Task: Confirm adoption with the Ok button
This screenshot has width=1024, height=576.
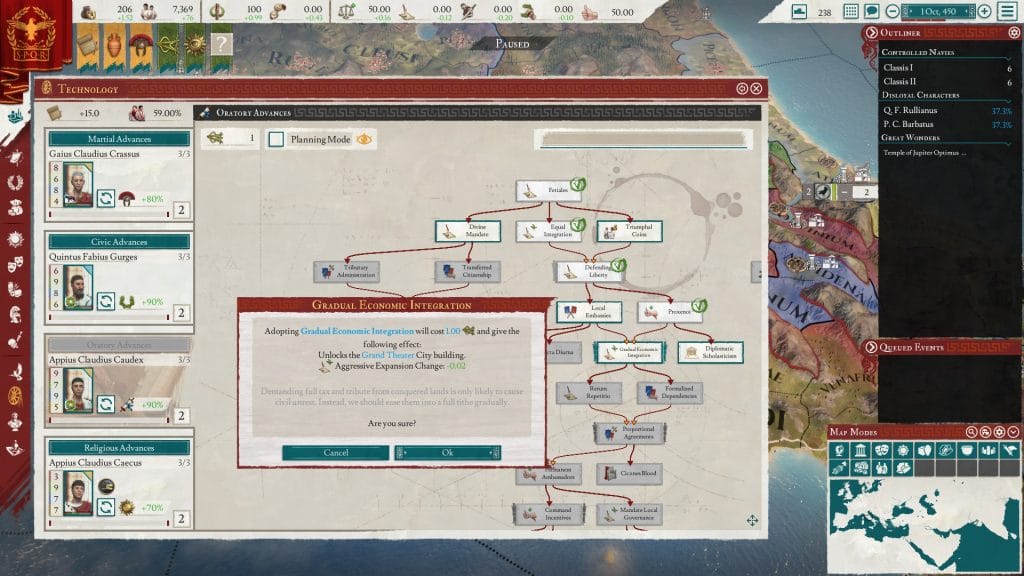Action: 447,453
